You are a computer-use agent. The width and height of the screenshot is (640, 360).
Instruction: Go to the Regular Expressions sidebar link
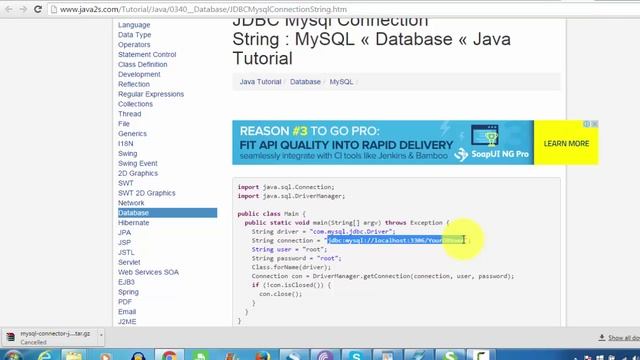click(151, 94)
